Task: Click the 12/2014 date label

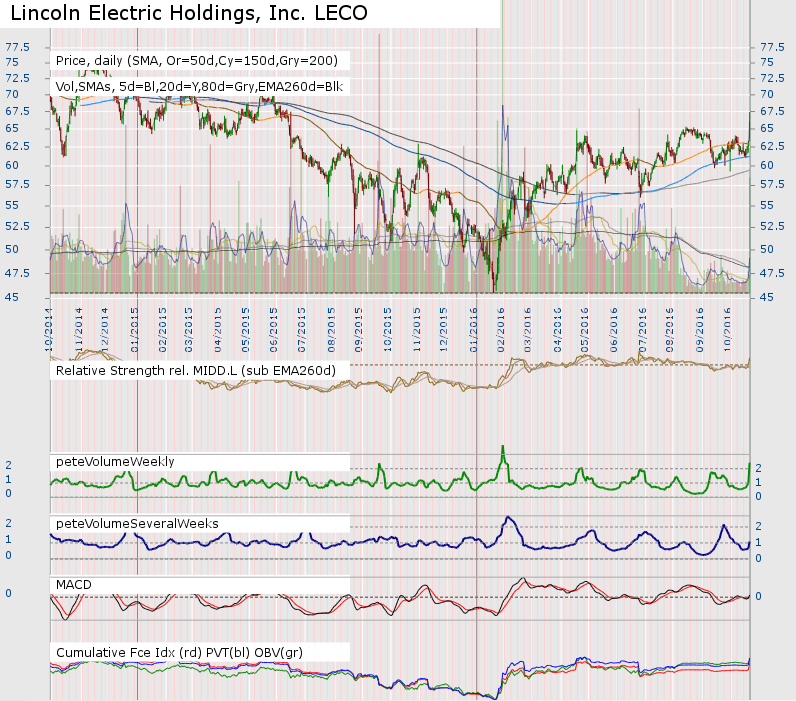Action: coord(105,329)
